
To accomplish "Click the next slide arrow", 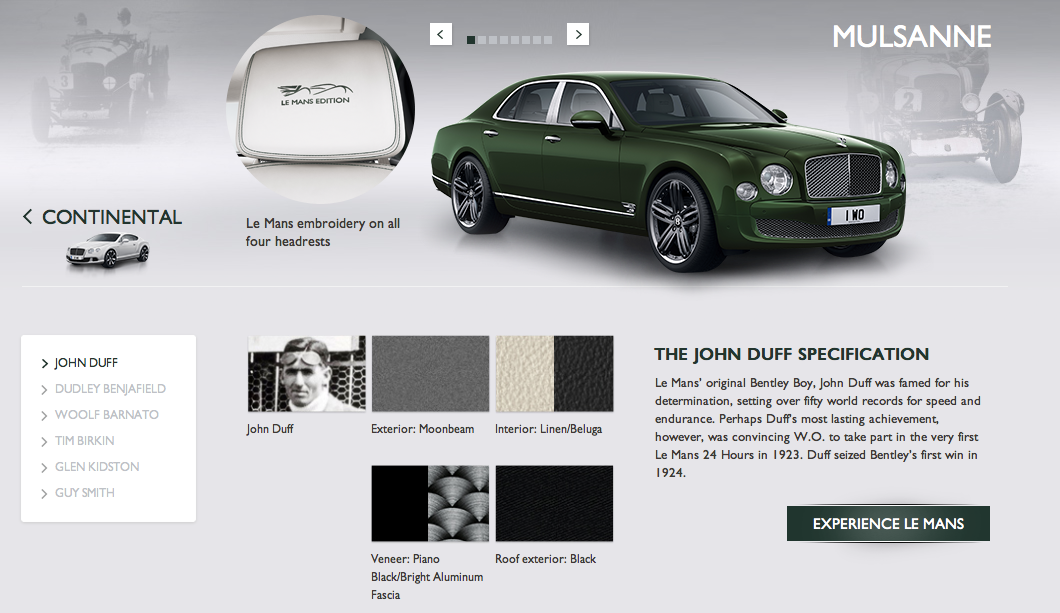I will point(578,34).
